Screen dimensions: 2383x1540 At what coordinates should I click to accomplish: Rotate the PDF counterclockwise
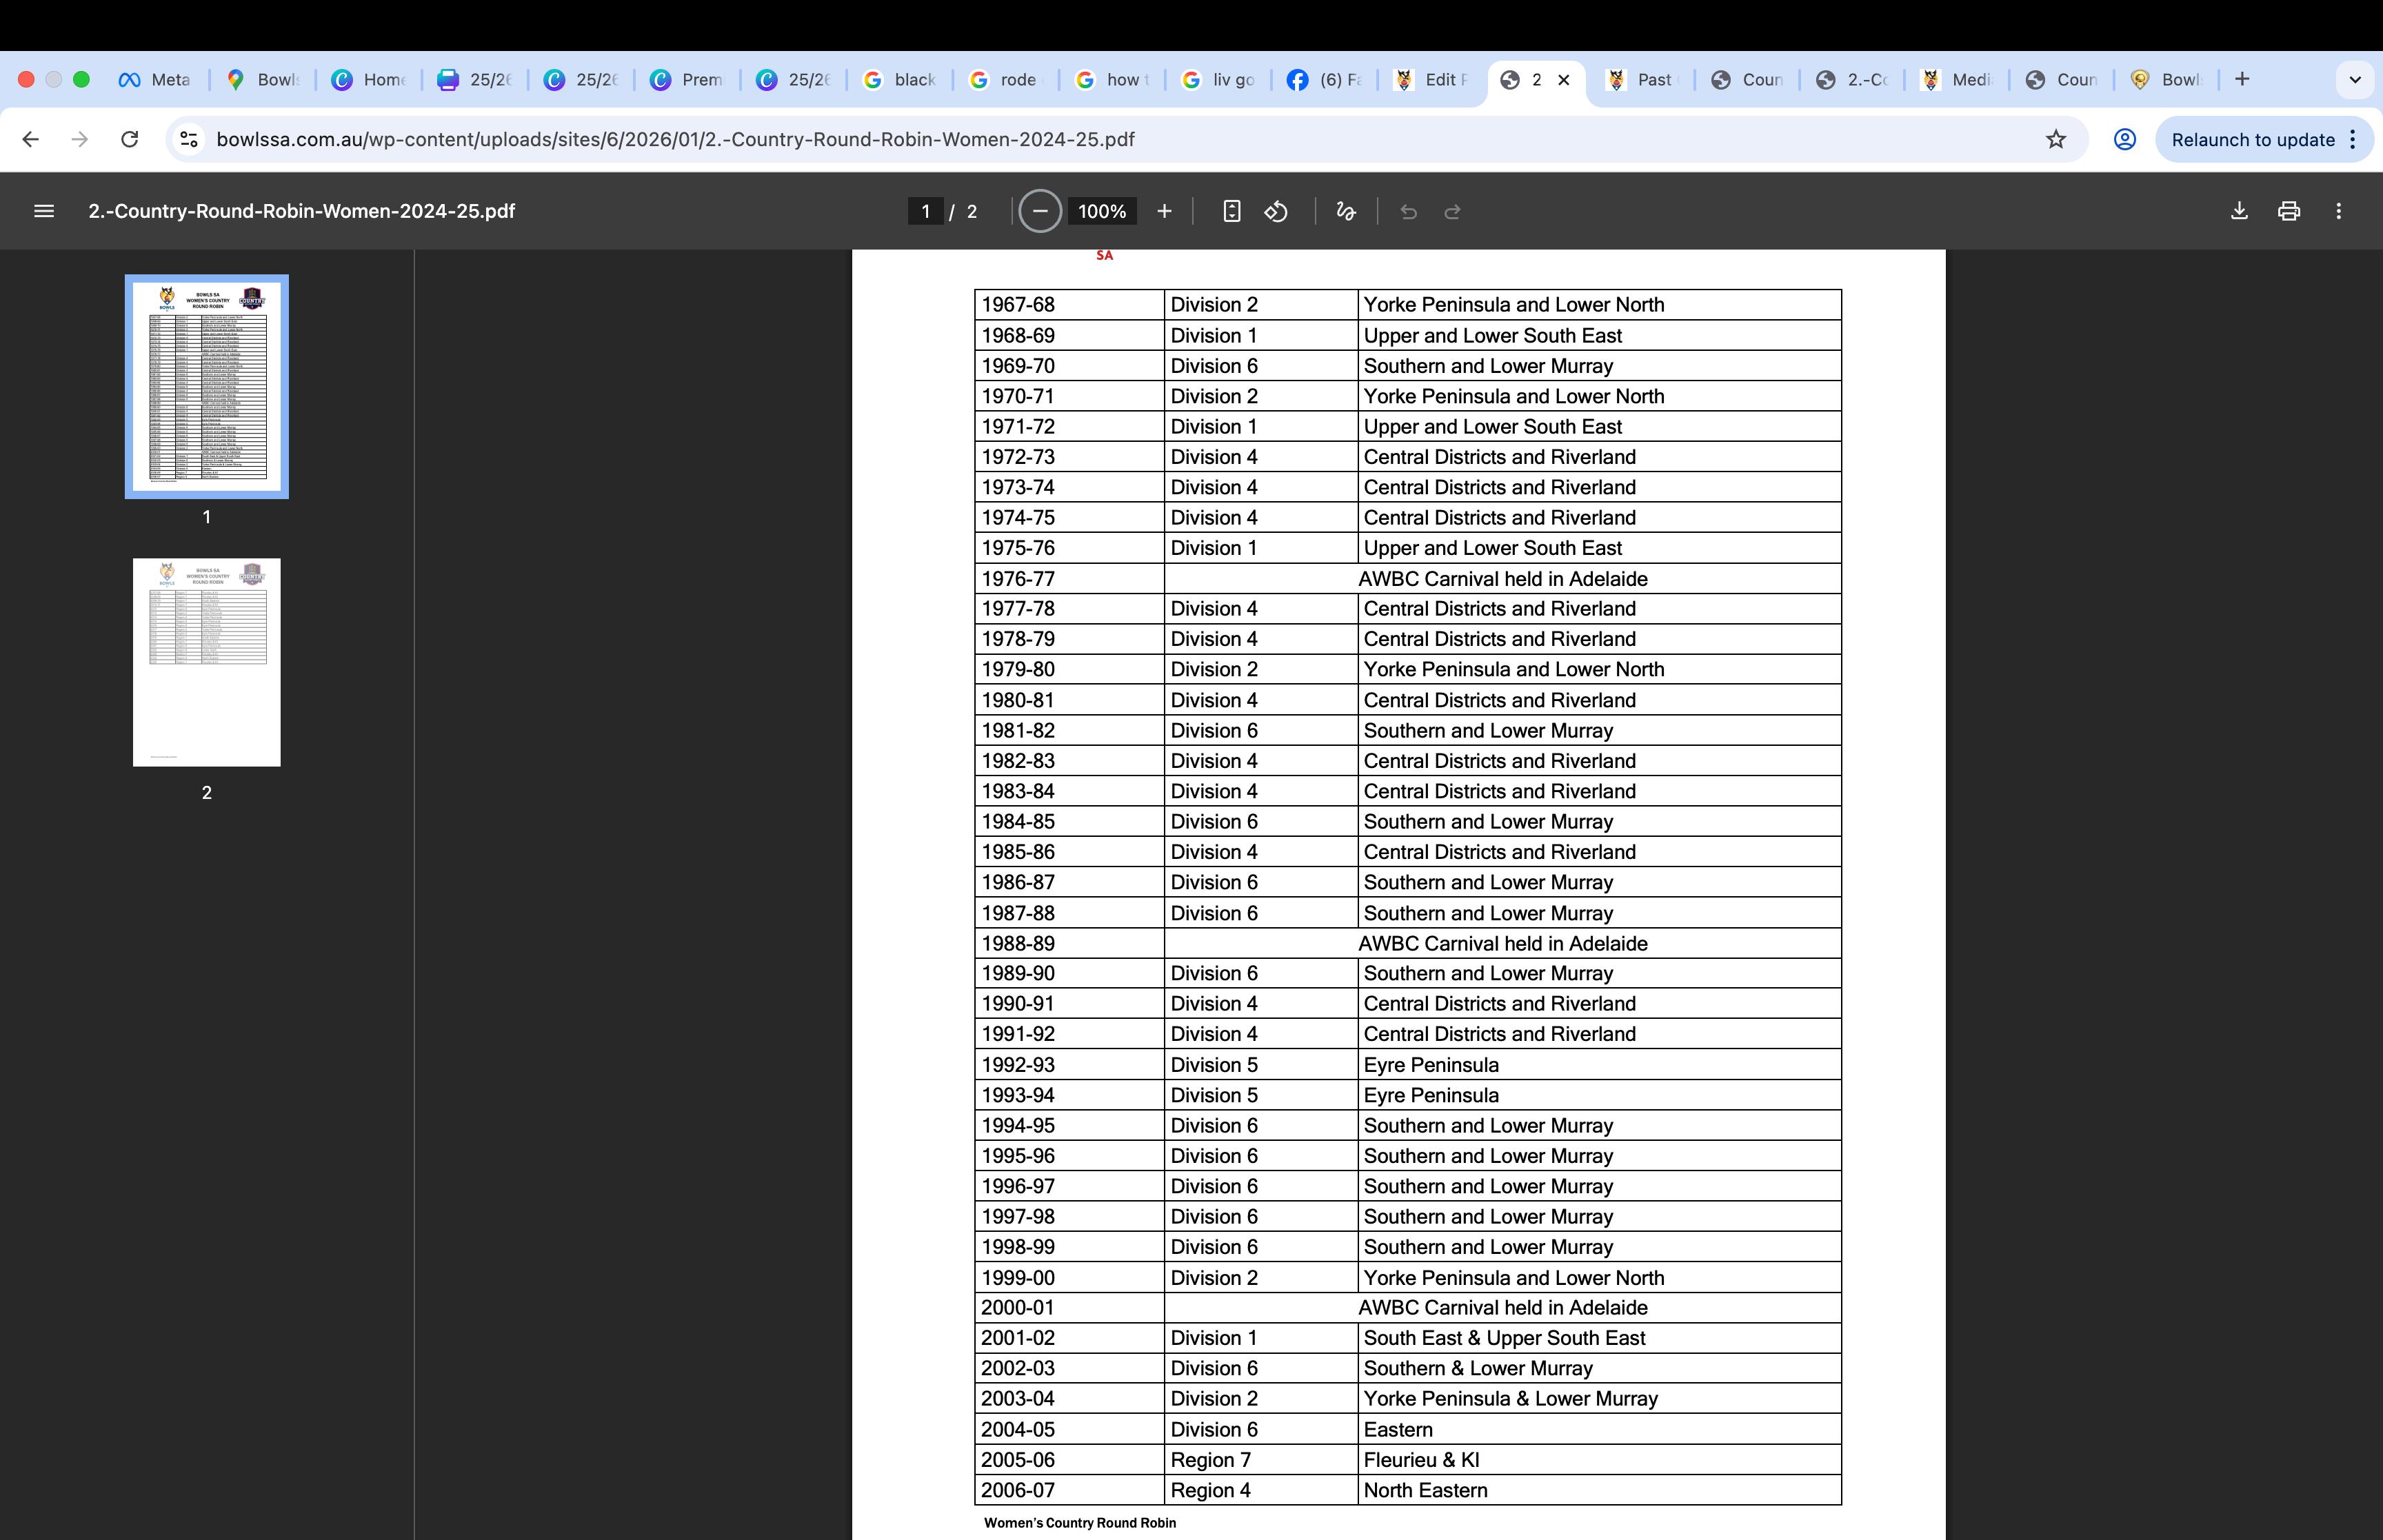pyautogui.click(x=1276, y=211)
